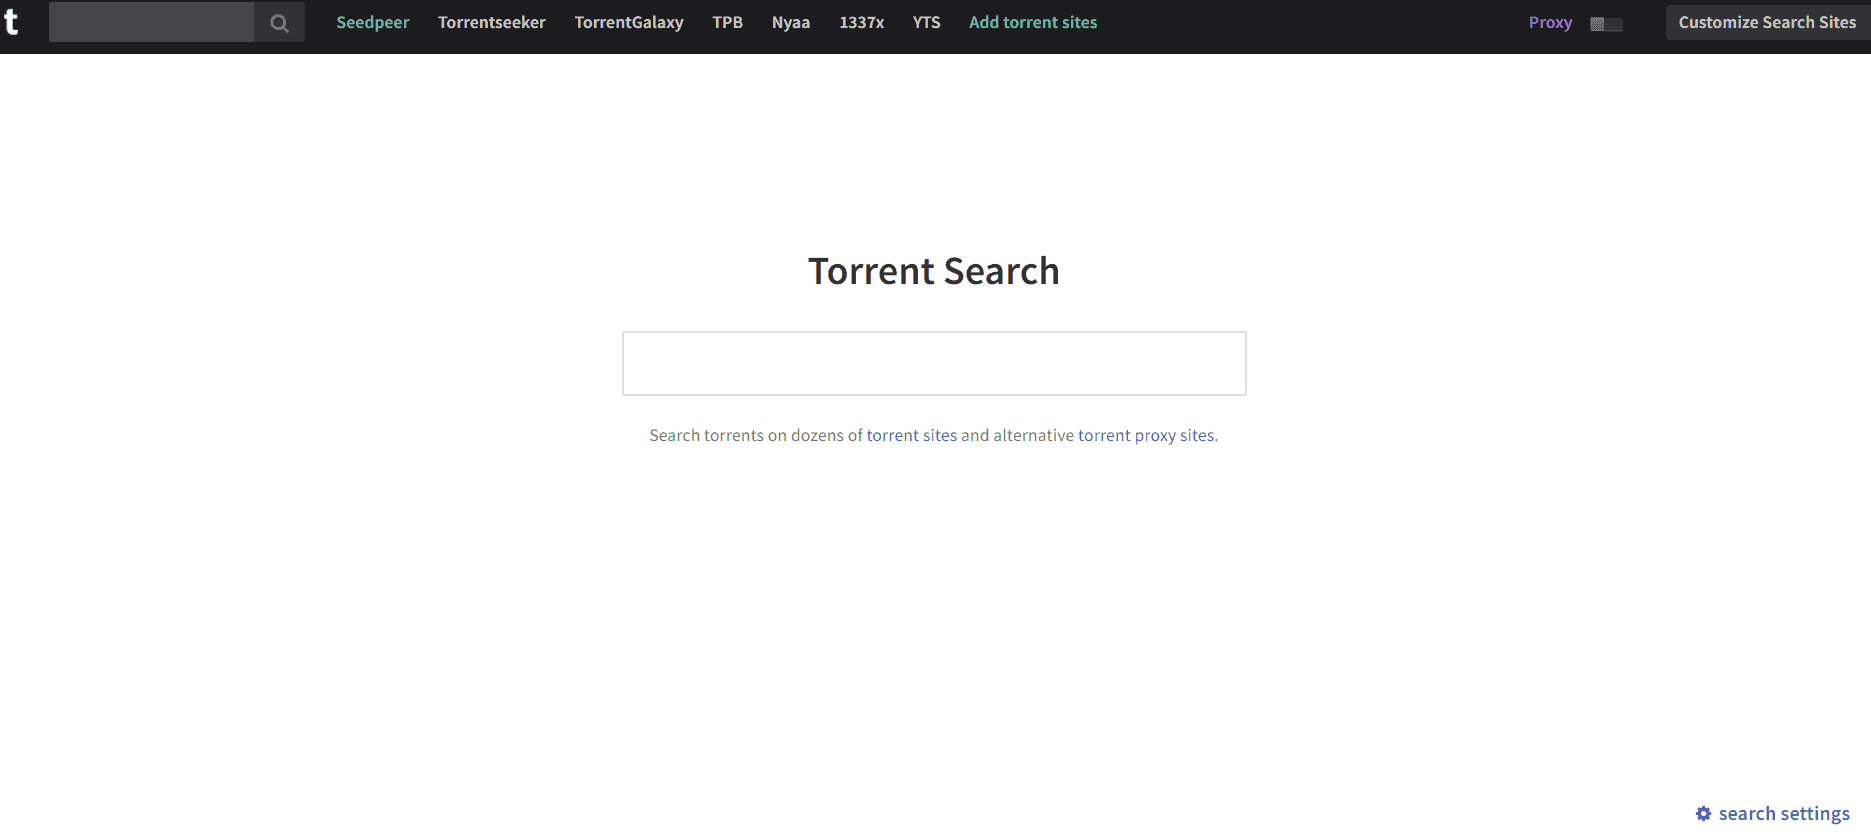Click the Torrent Search heading
Image resolution: width=1871 pixels, height=837 pixels.
click(x=933, y=271)
